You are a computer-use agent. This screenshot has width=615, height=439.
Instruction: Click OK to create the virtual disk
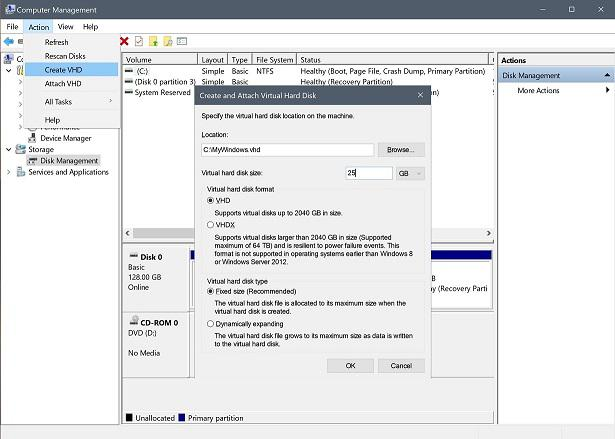pos(350,366)
